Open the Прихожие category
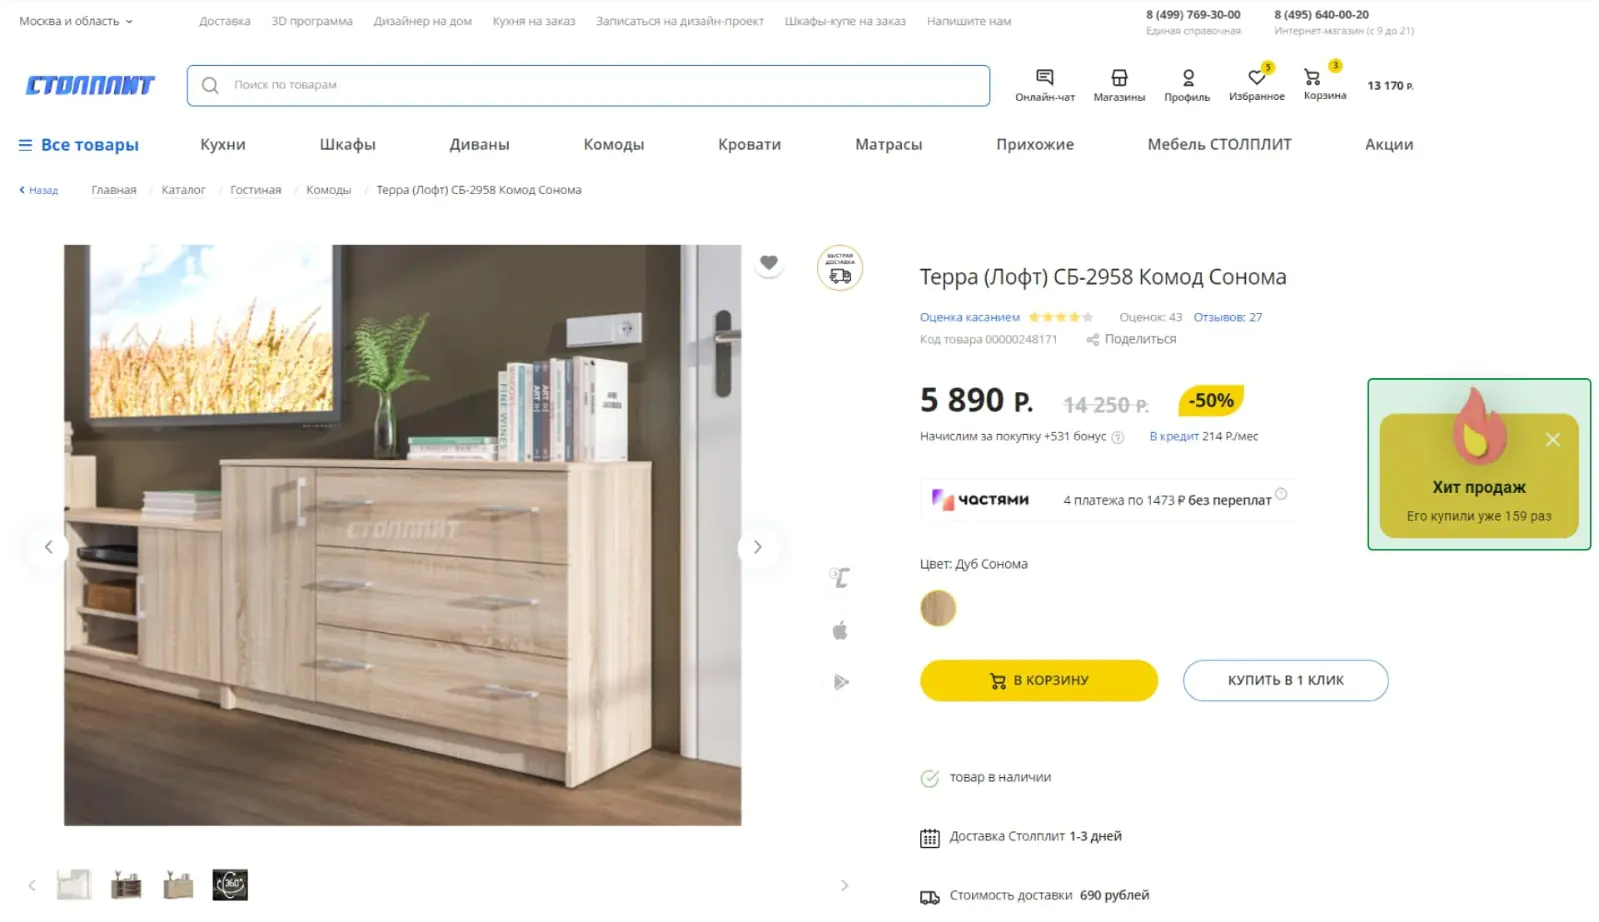The height and width of the screenshot is (922, 1599). [x=1035, y=144]
